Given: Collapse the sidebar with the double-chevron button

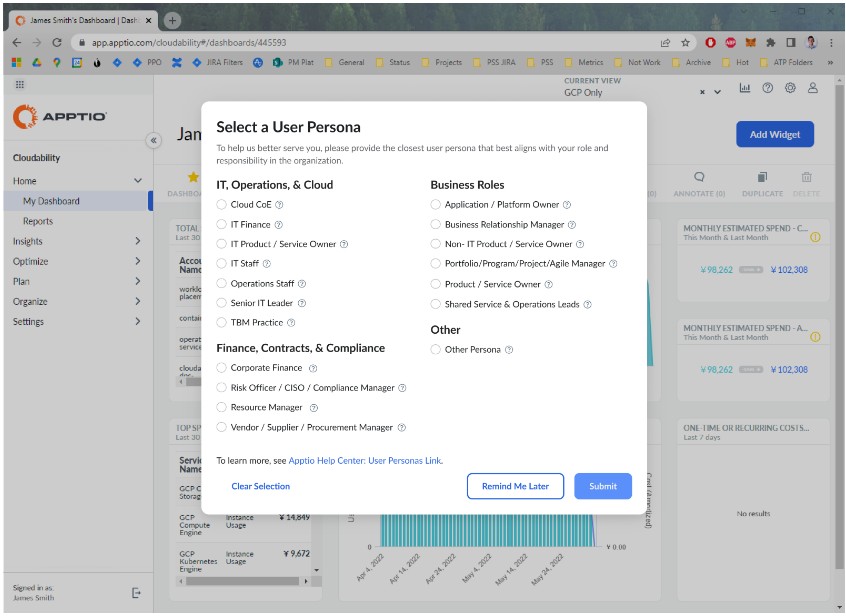Looking at the screenshot, I should (x=154, y=140).
